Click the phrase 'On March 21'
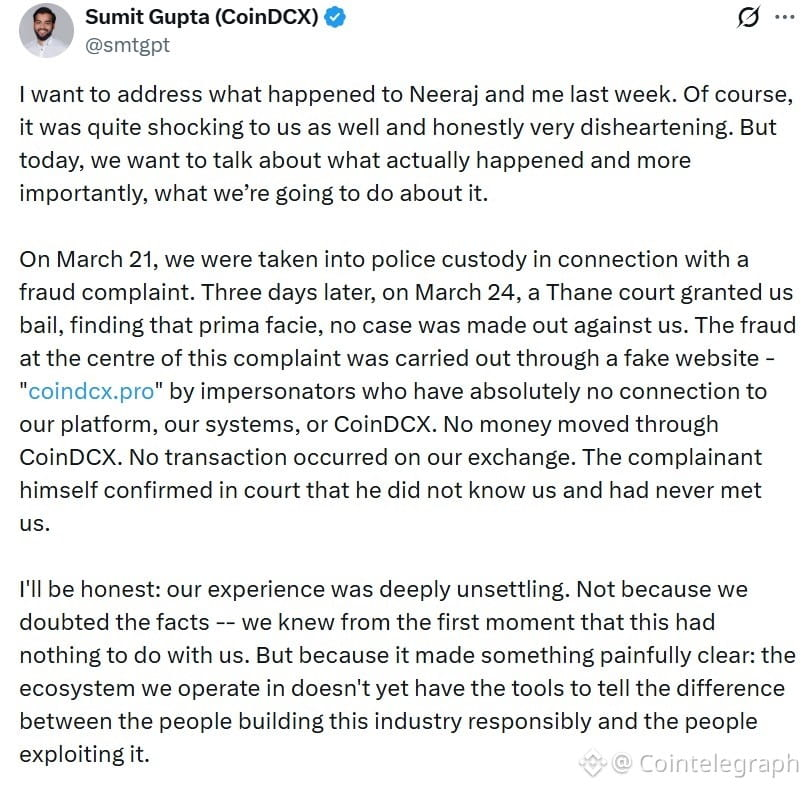 click(76, 259)
